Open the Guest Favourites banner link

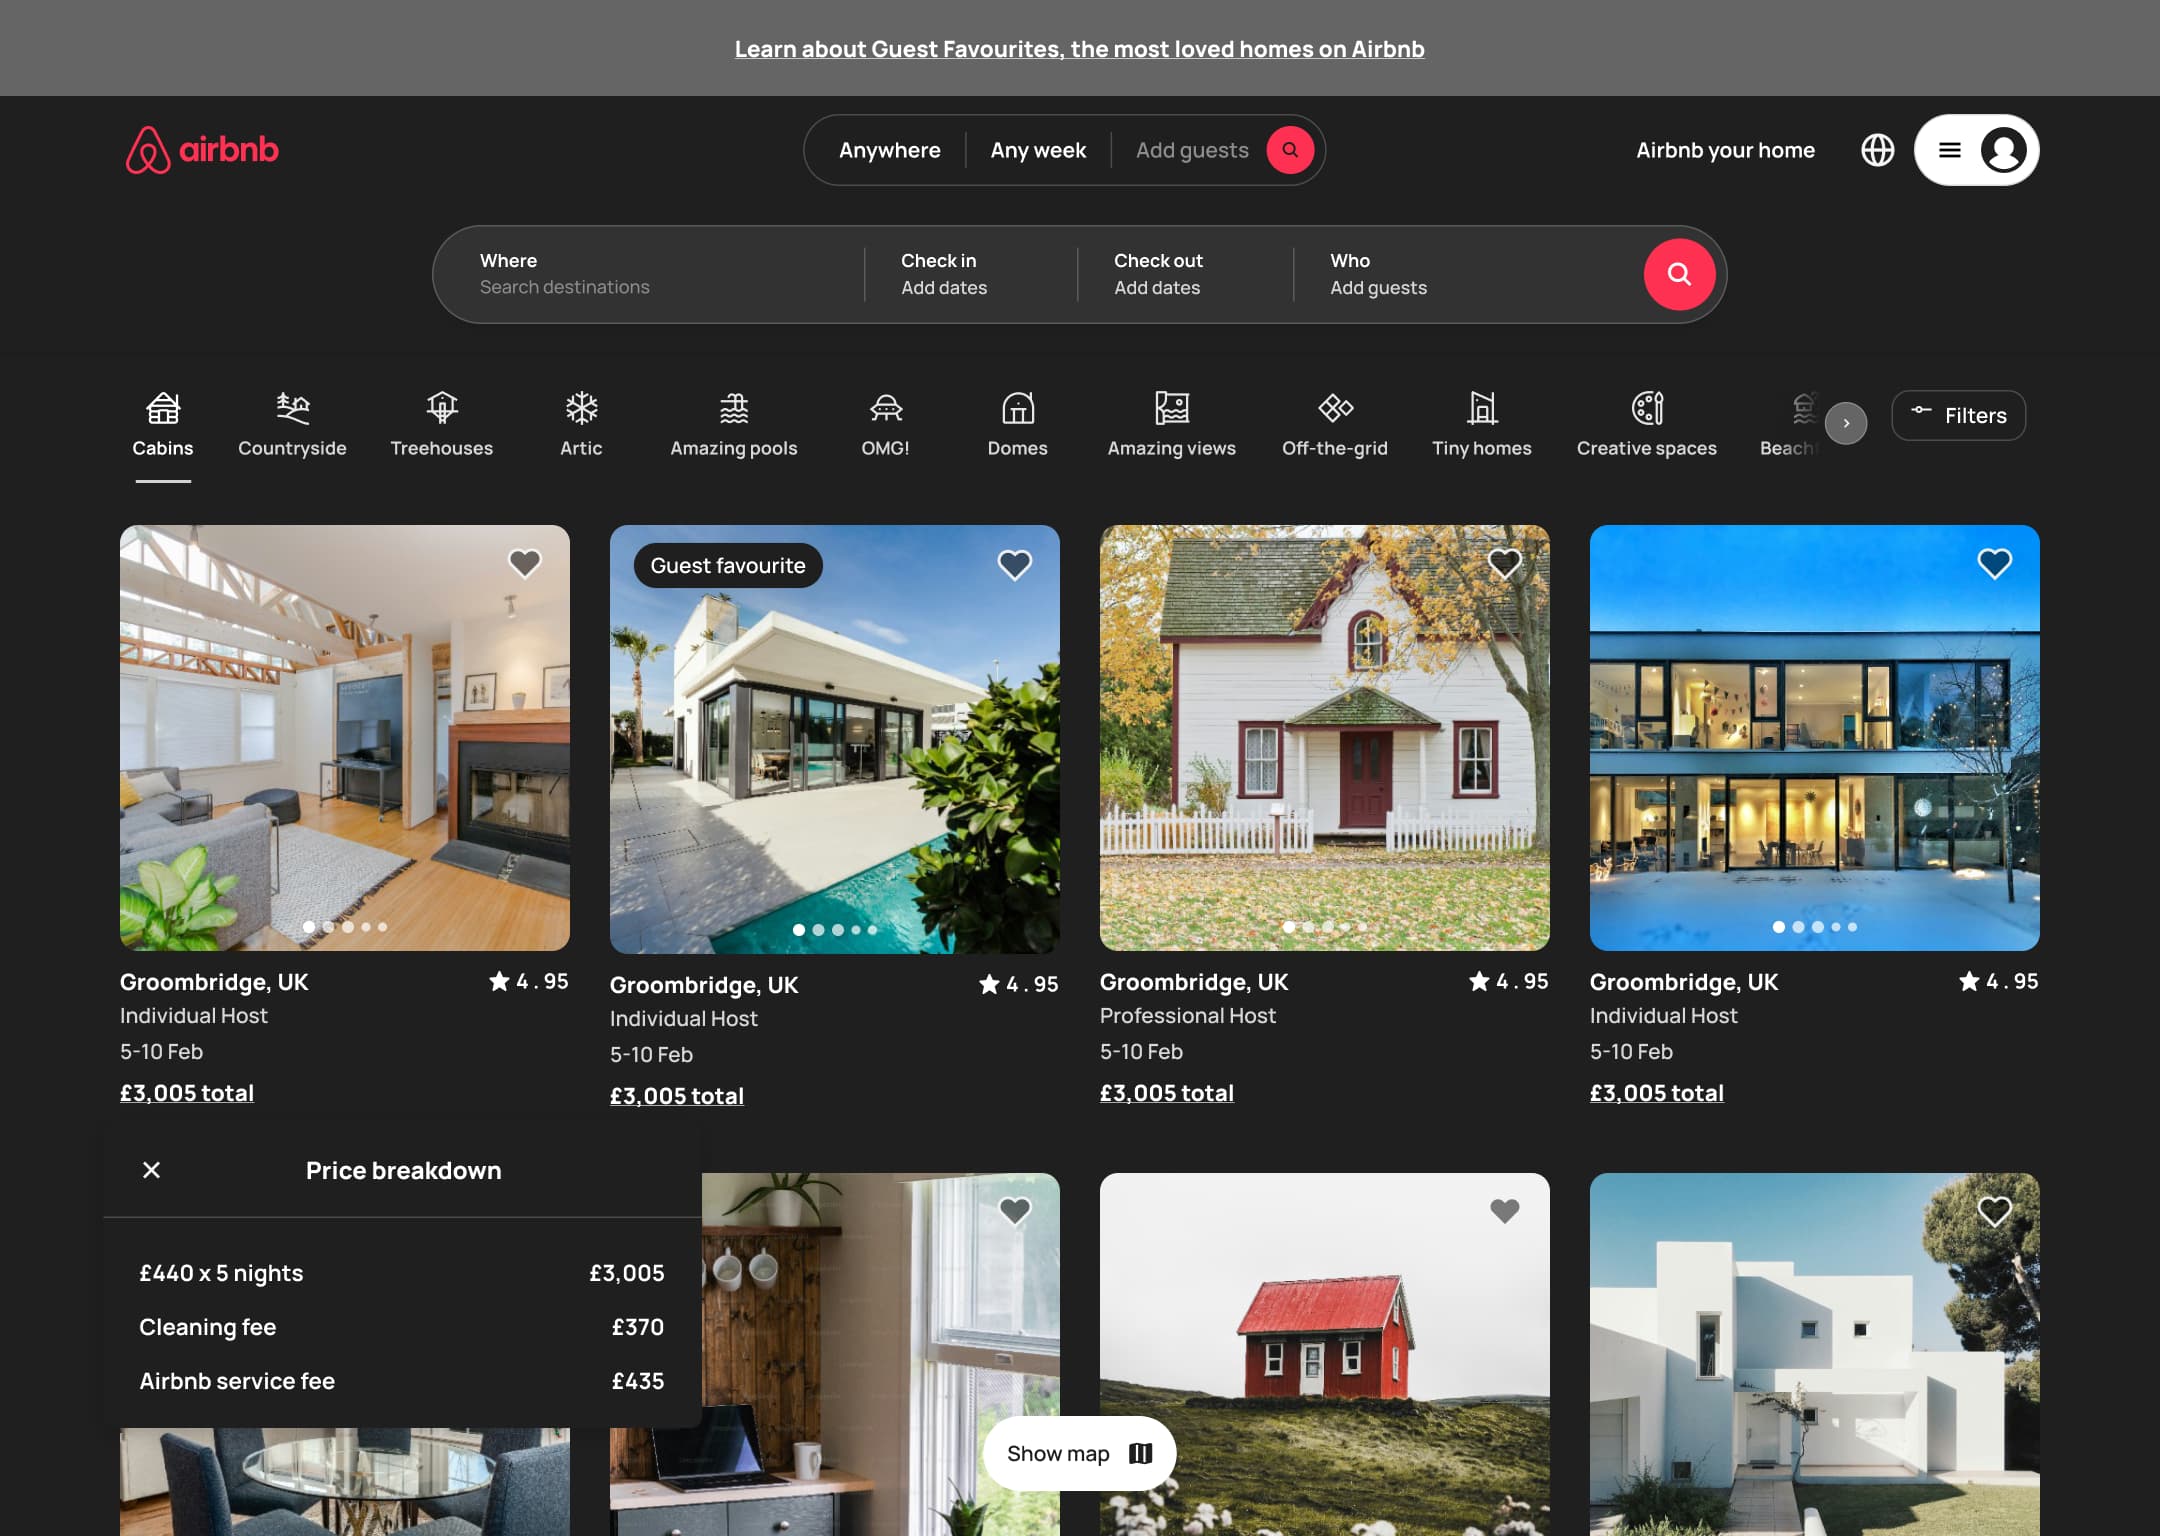[1079, 49]
